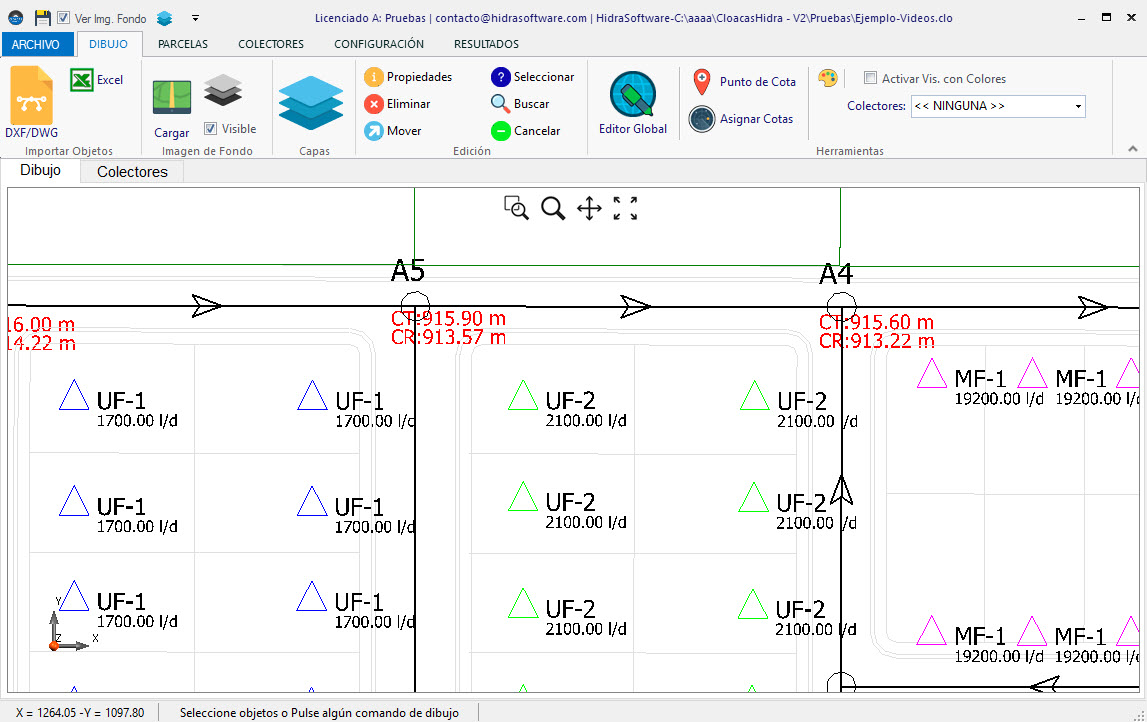The image size is (1147, 722).
Task: Click the blue layers icon in title bar
Action: 165,18
